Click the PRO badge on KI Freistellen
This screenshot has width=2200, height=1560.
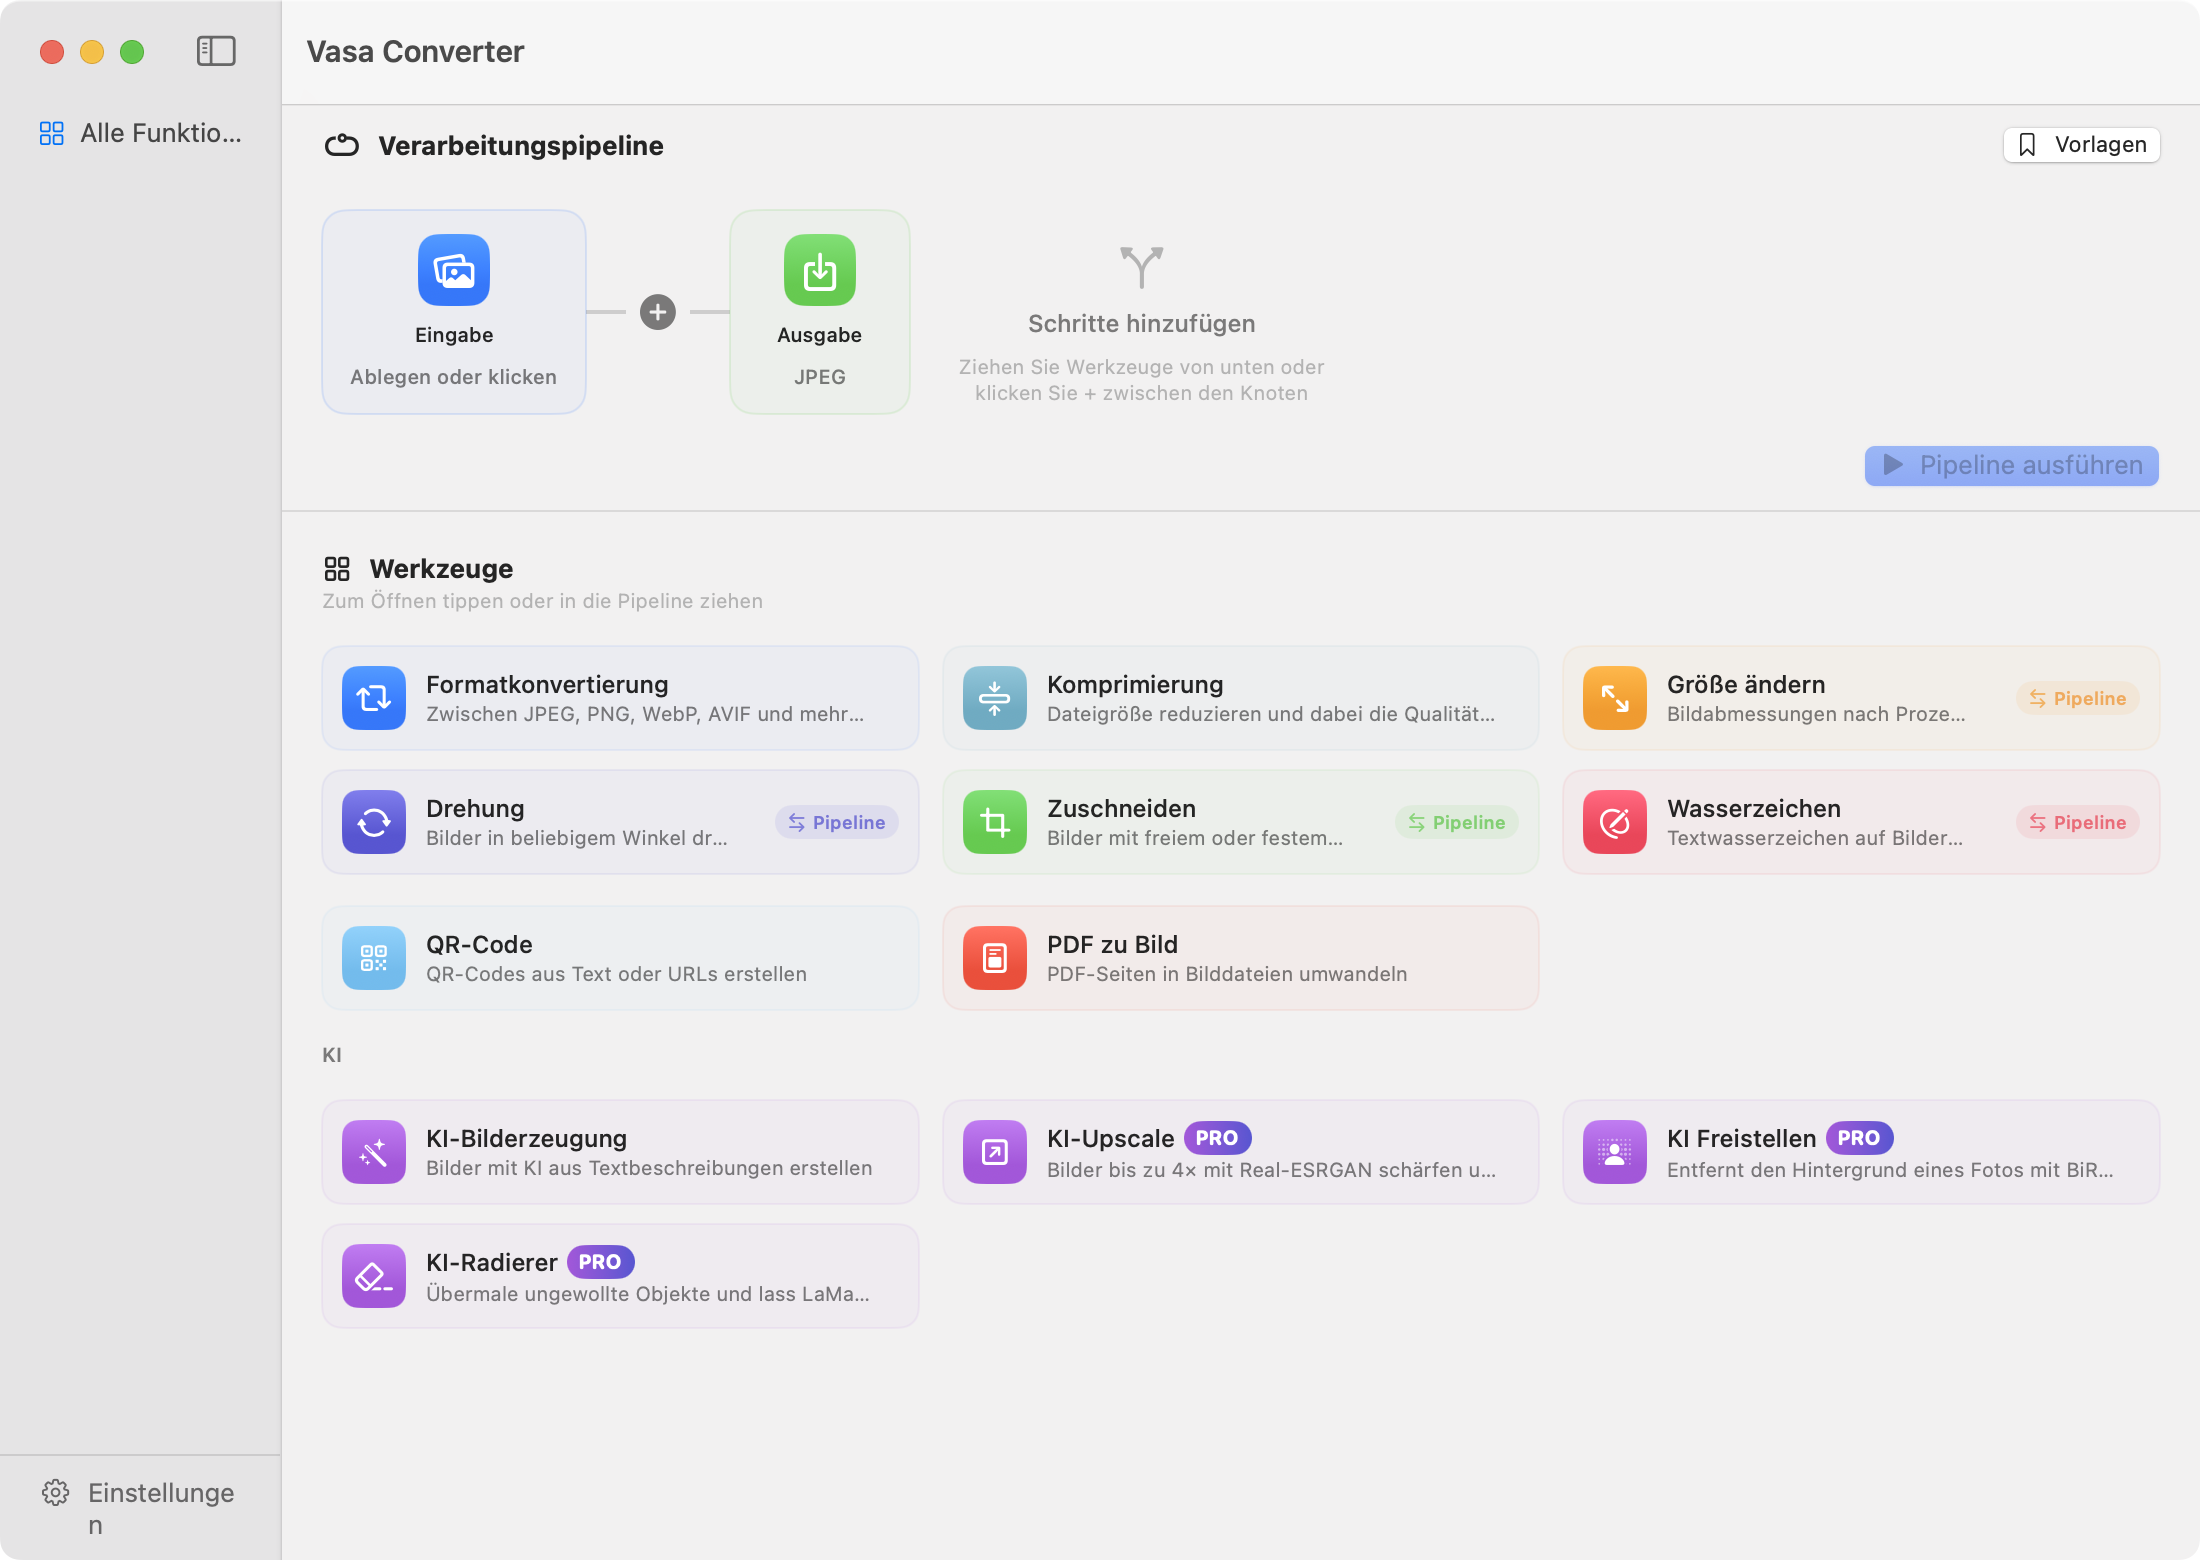click(x=1860, y=1138)
